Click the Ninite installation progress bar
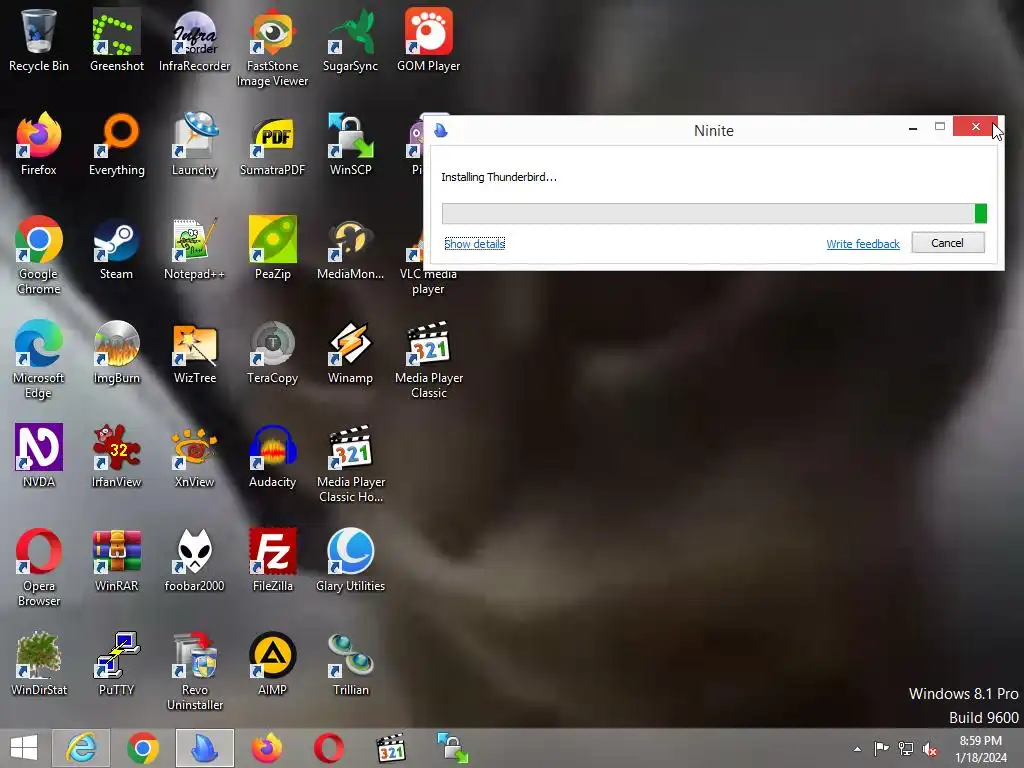Screen dimensions: 1024x768 [714, 213]
